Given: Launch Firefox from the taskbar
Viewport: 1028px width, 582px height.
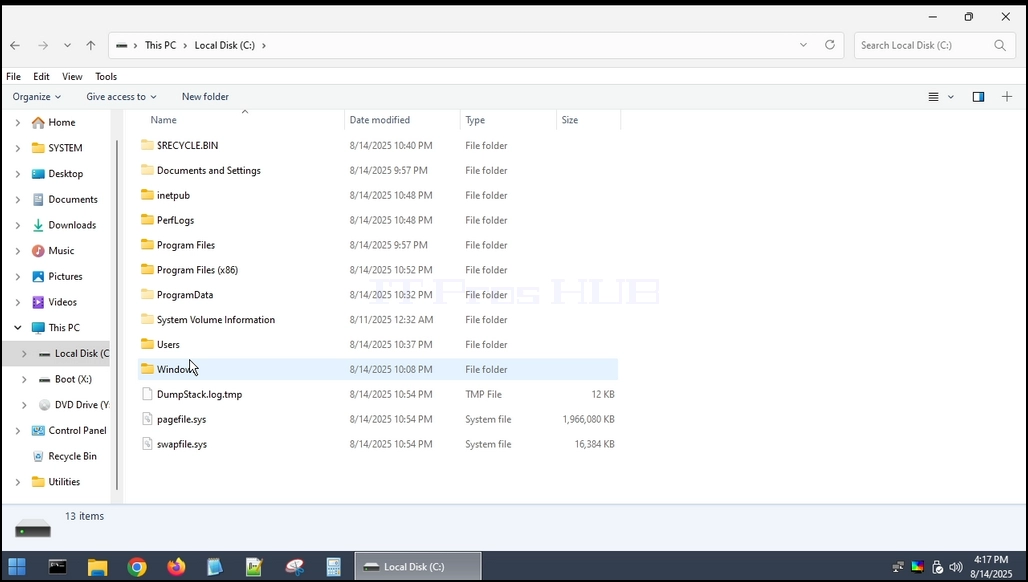Looking at the screenshot, I should [x=176, y=566].
